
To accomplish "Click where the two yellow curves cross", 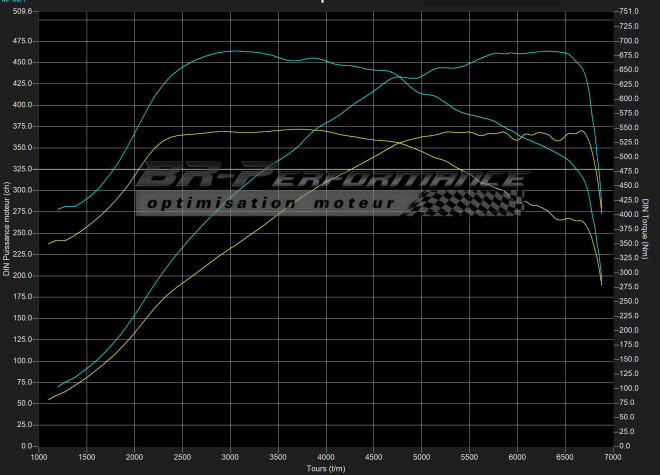I will pos(399,143).
